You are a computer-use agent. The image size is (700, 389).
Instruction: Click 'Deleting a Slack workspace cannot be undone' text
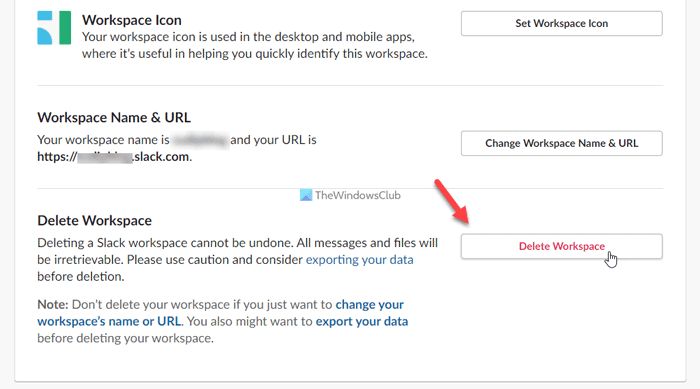click(165, 243)
